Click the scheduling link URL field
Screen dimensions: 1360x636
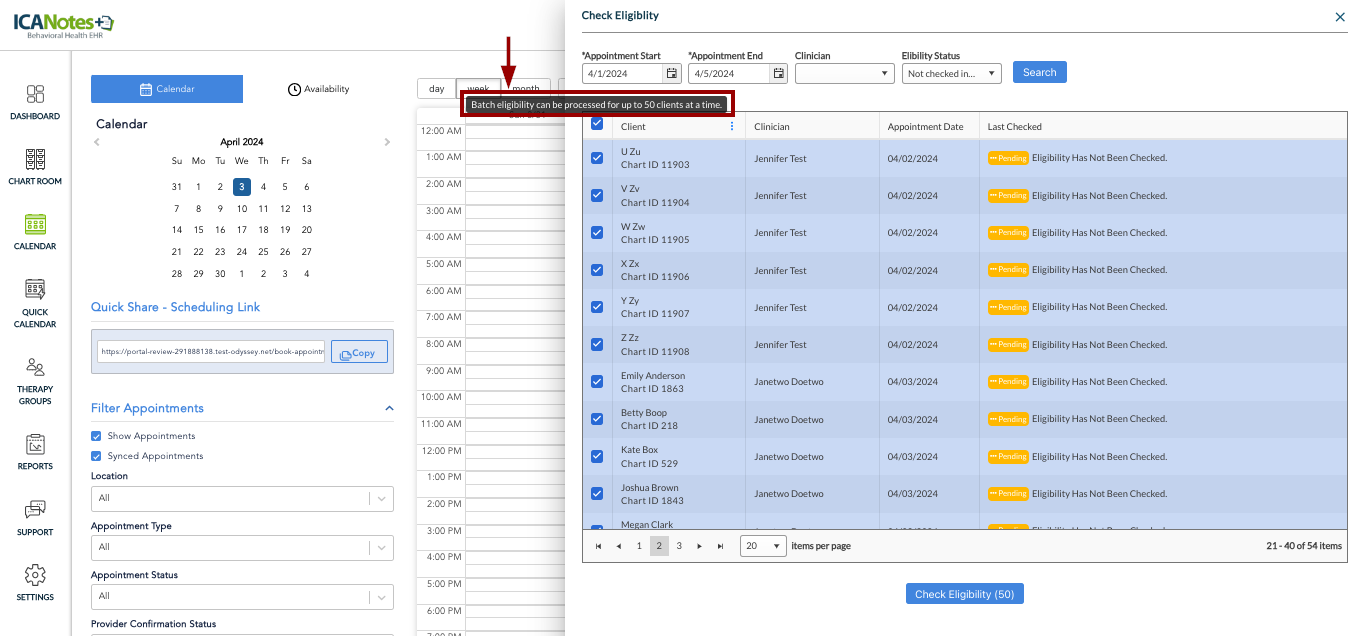[x=211, y=352]
